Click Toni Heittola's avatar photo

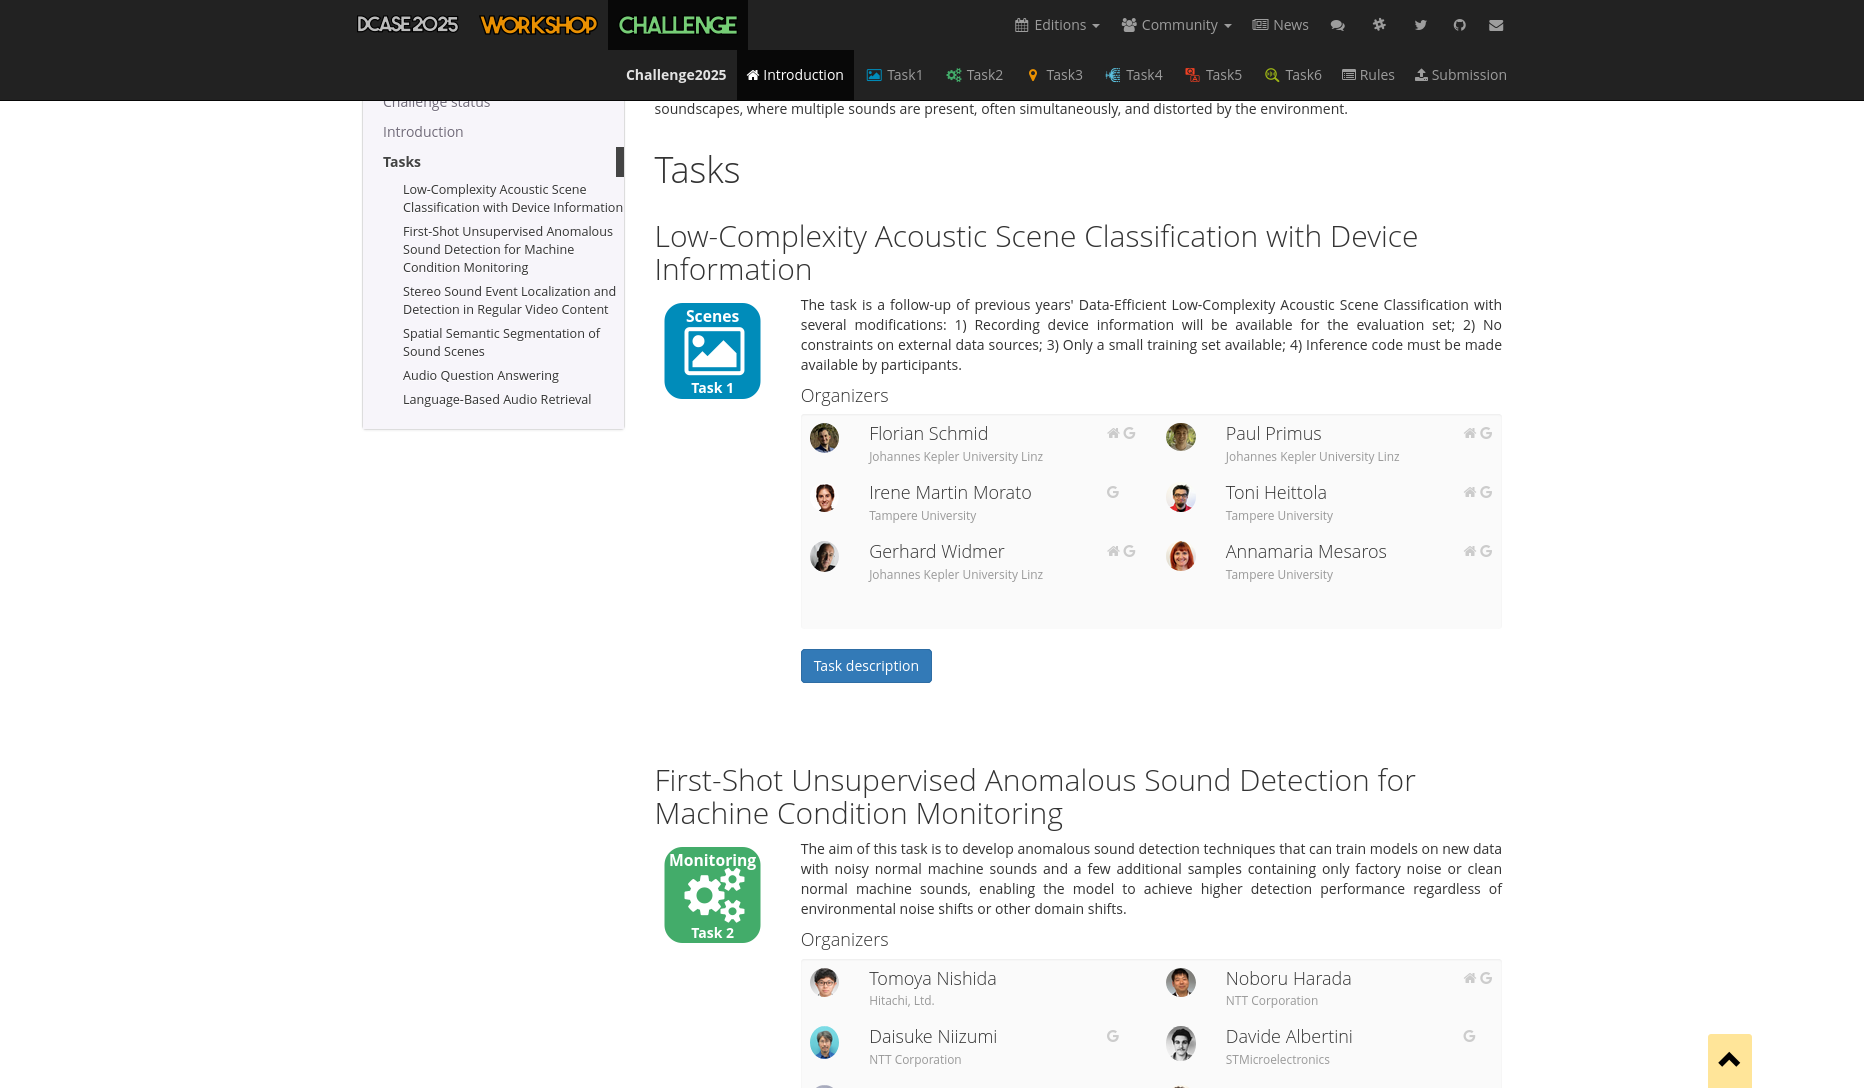click(1181, 497)
